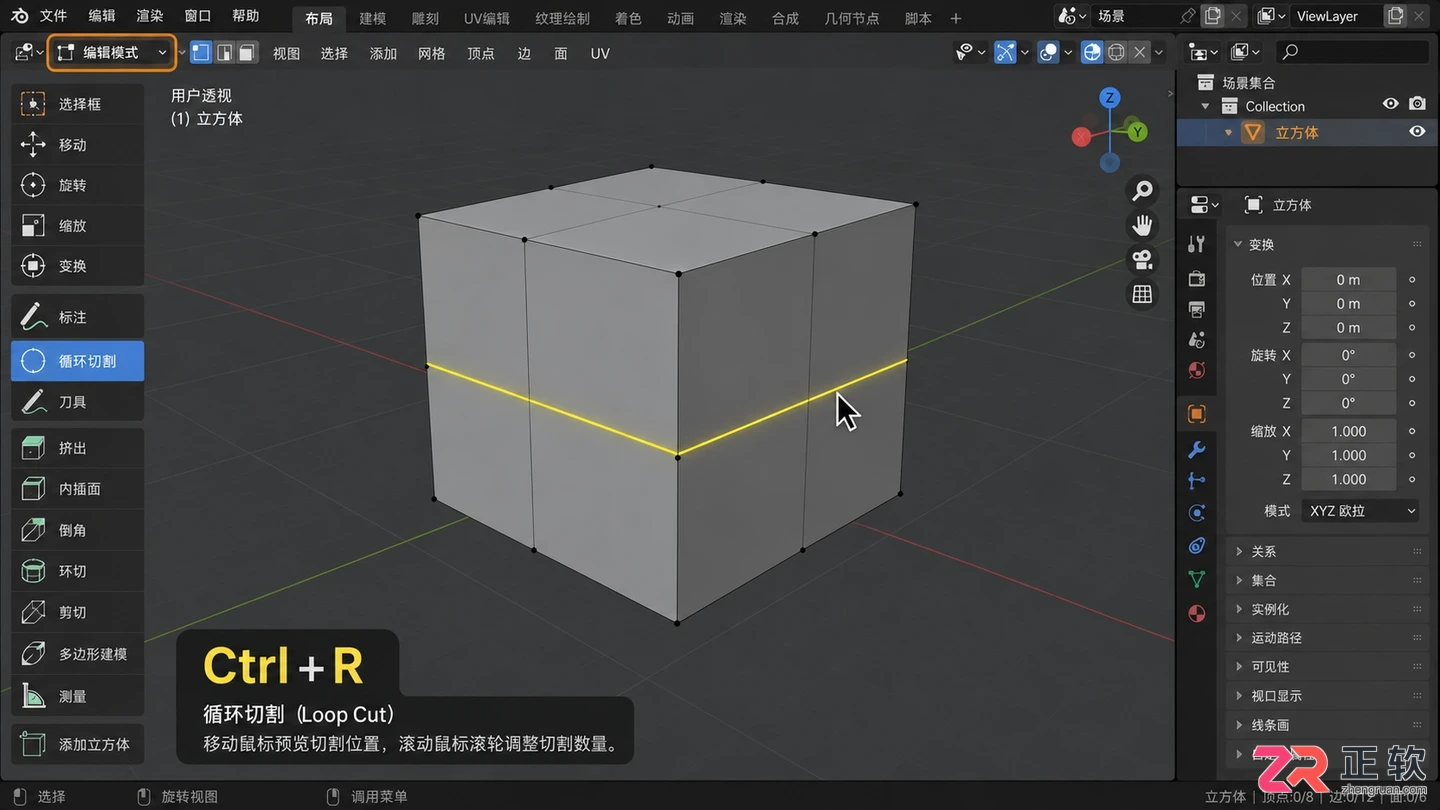Switch to the 建模 workspace tab

373,18
